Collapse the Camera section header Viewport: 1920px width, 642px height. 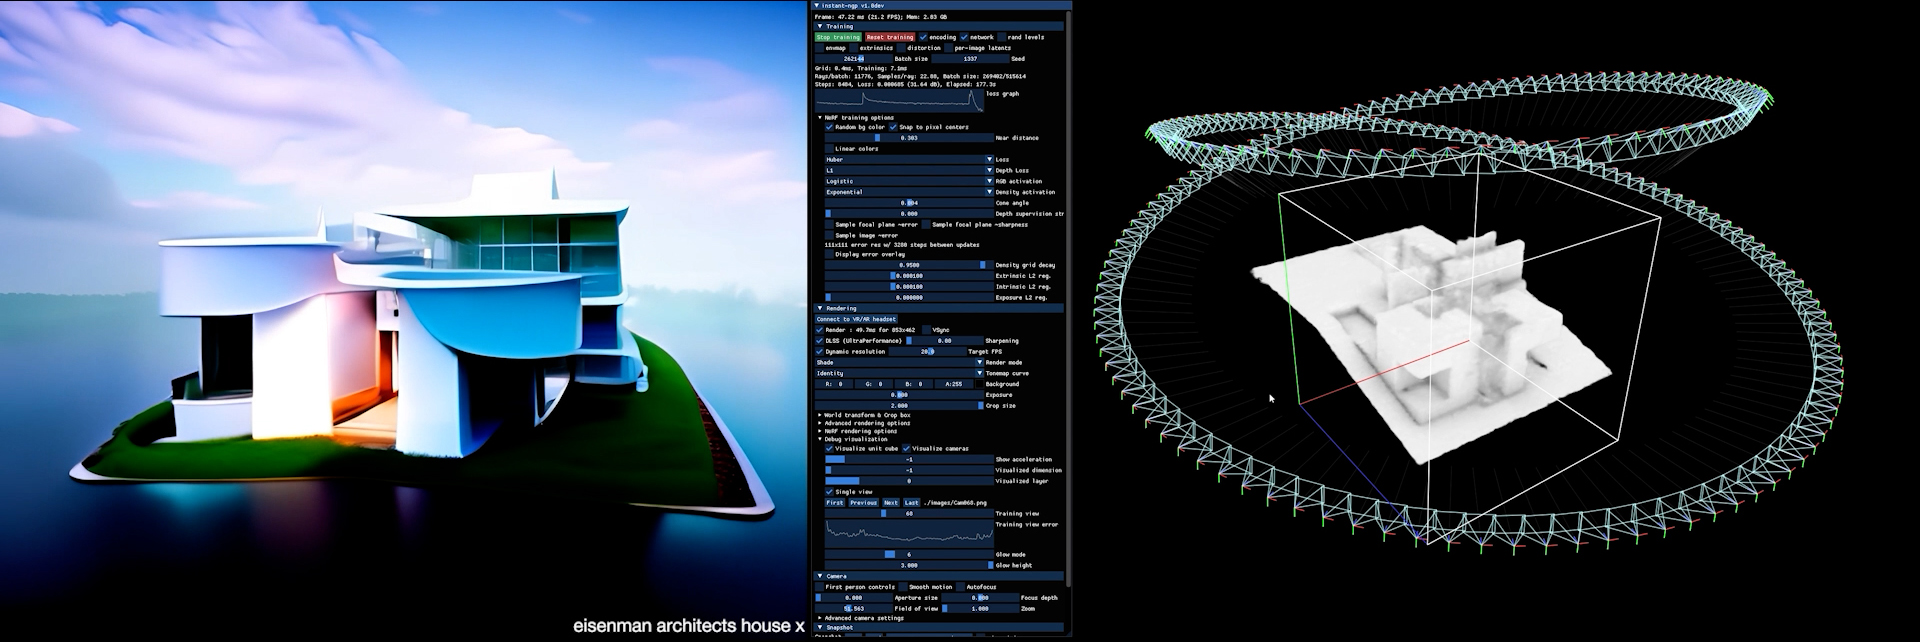click(836, 576)
